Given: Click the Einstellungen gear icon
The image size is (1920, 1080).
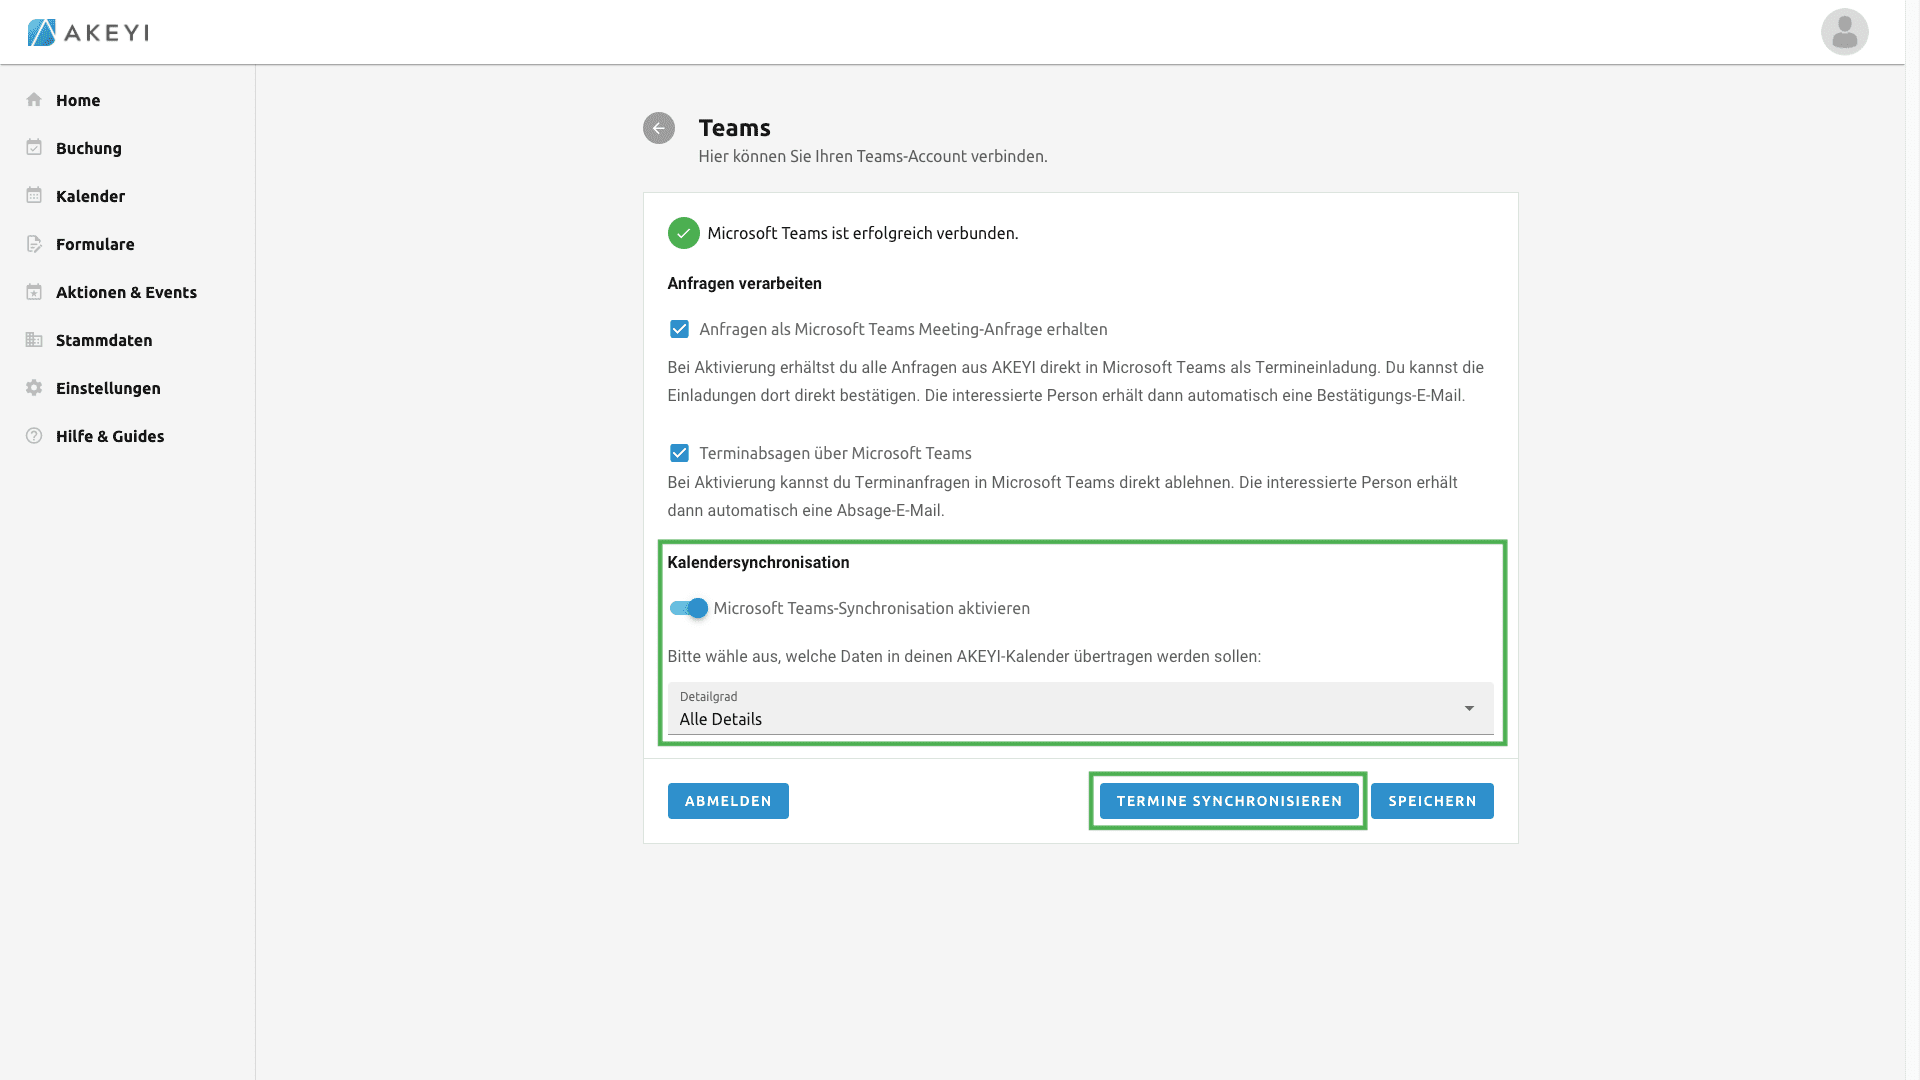Looking at the screenshot, I should pos(34,388).
